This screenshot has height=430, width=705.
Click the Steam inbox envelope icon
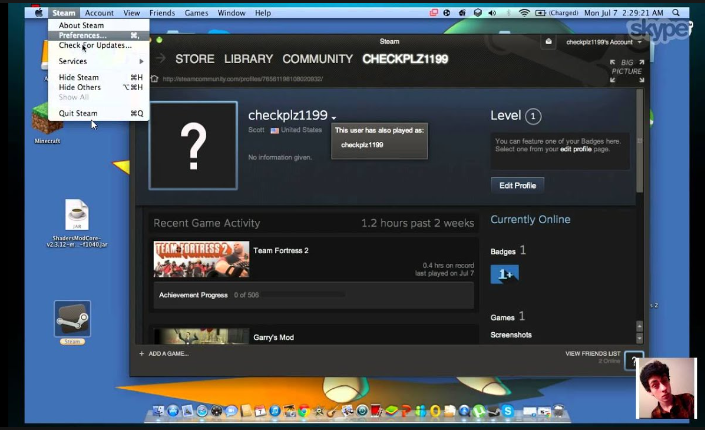548,42
